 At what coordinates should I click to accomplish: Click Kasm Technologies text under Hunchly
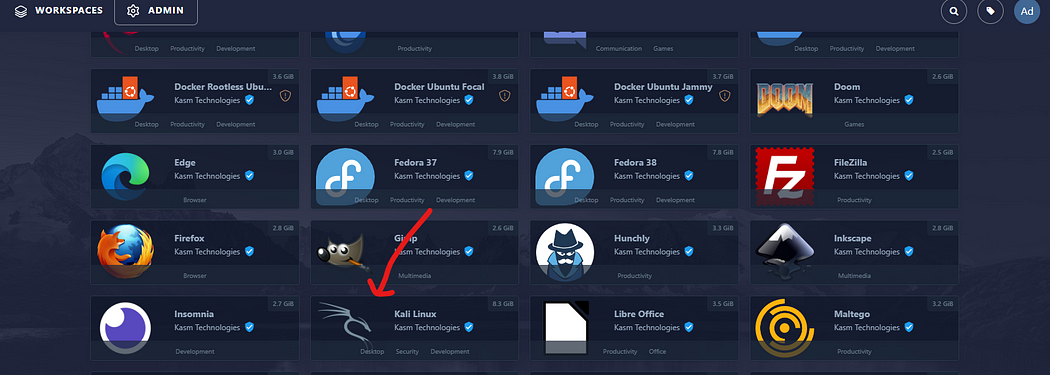647,252
